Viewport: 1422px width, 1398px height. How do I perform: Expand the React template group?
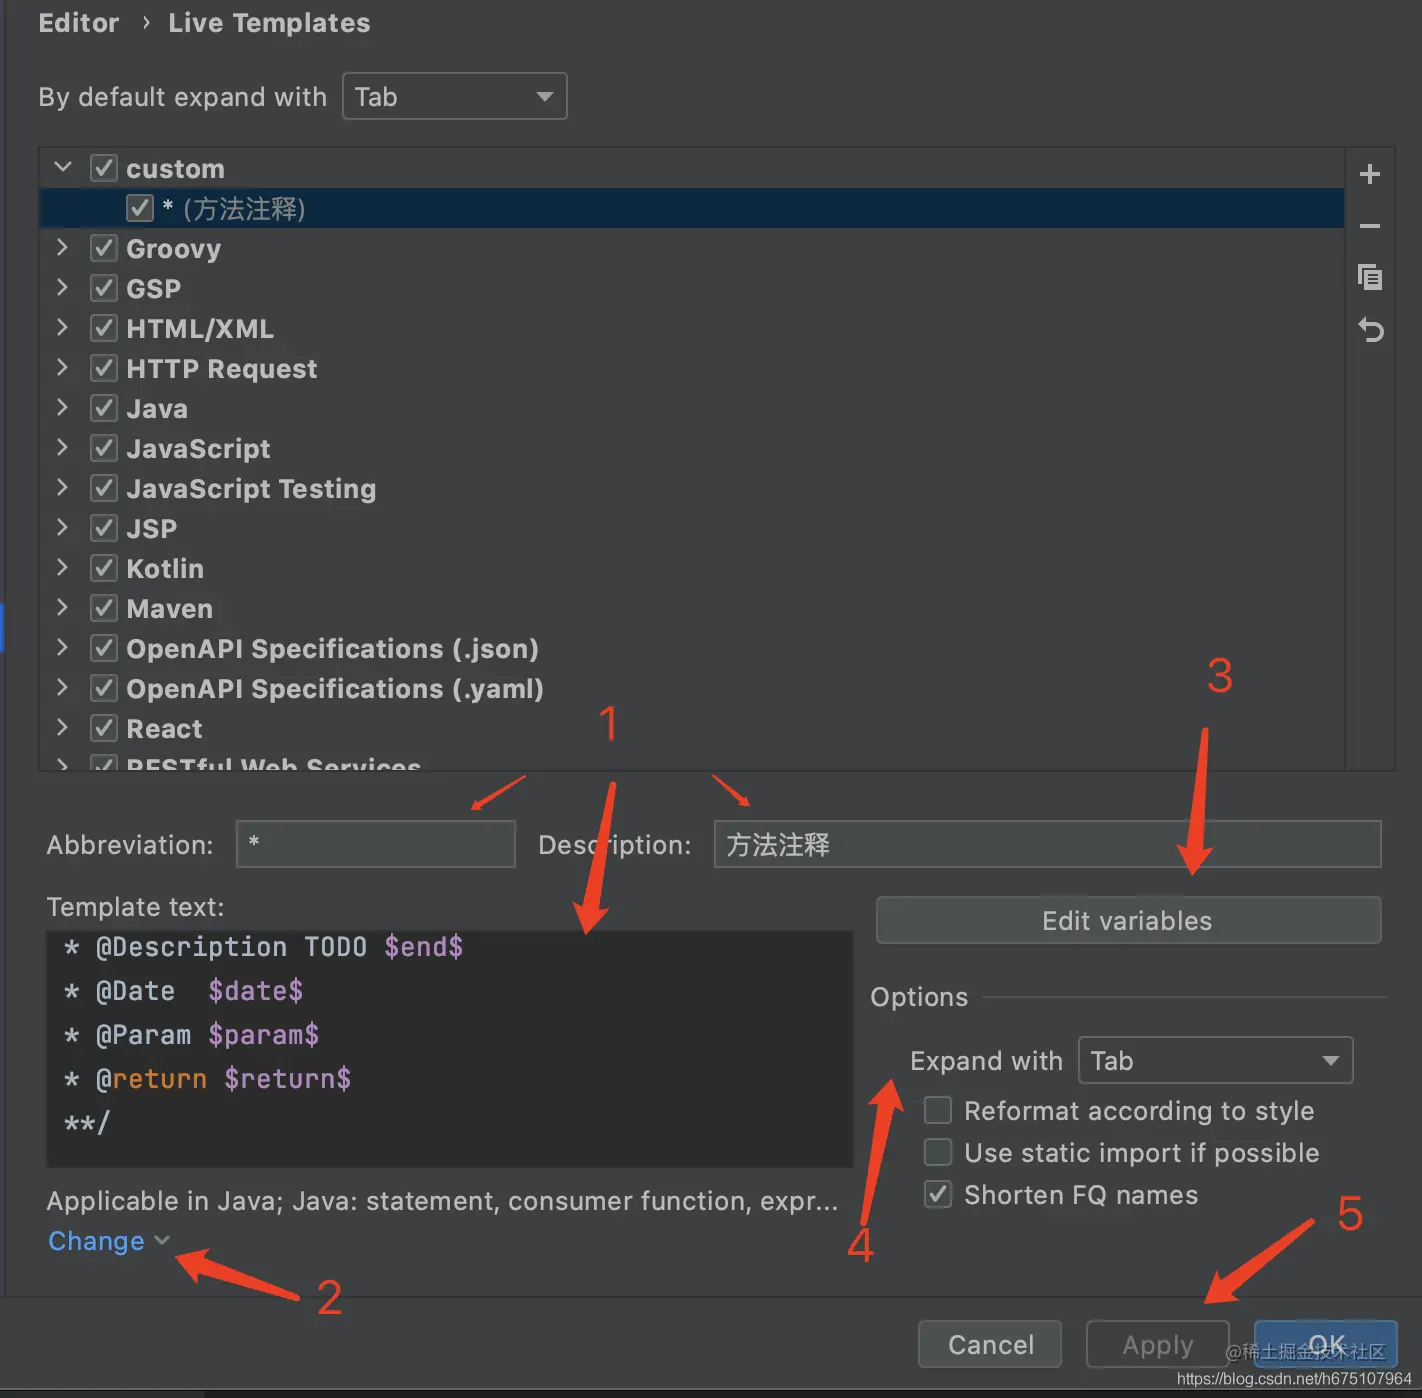63,727
